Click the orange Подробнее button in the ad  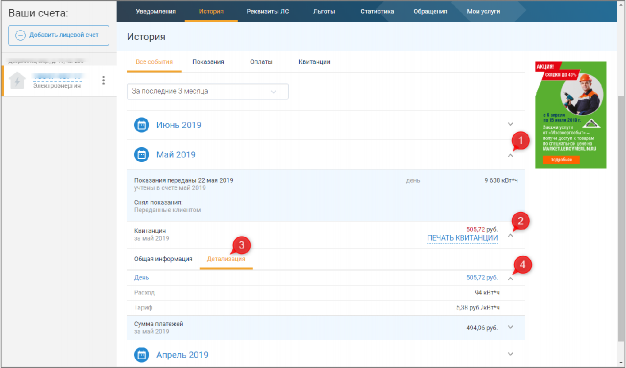pyautogui.click(x=561, y=160)
